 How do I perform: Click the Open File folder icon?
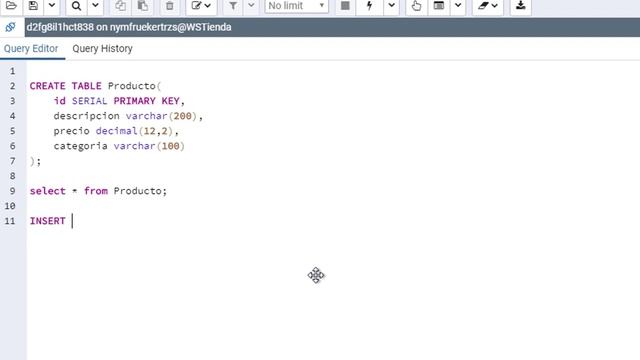11,6
